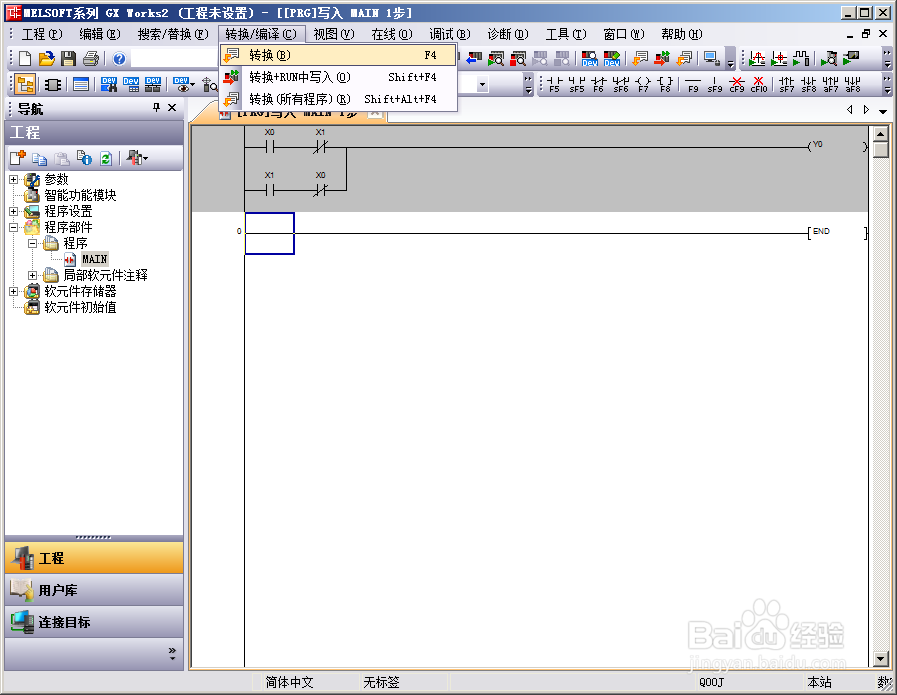Click the ladder editor cursor cell at step 0
Screen dimensions: 897x695
point(269,233)
